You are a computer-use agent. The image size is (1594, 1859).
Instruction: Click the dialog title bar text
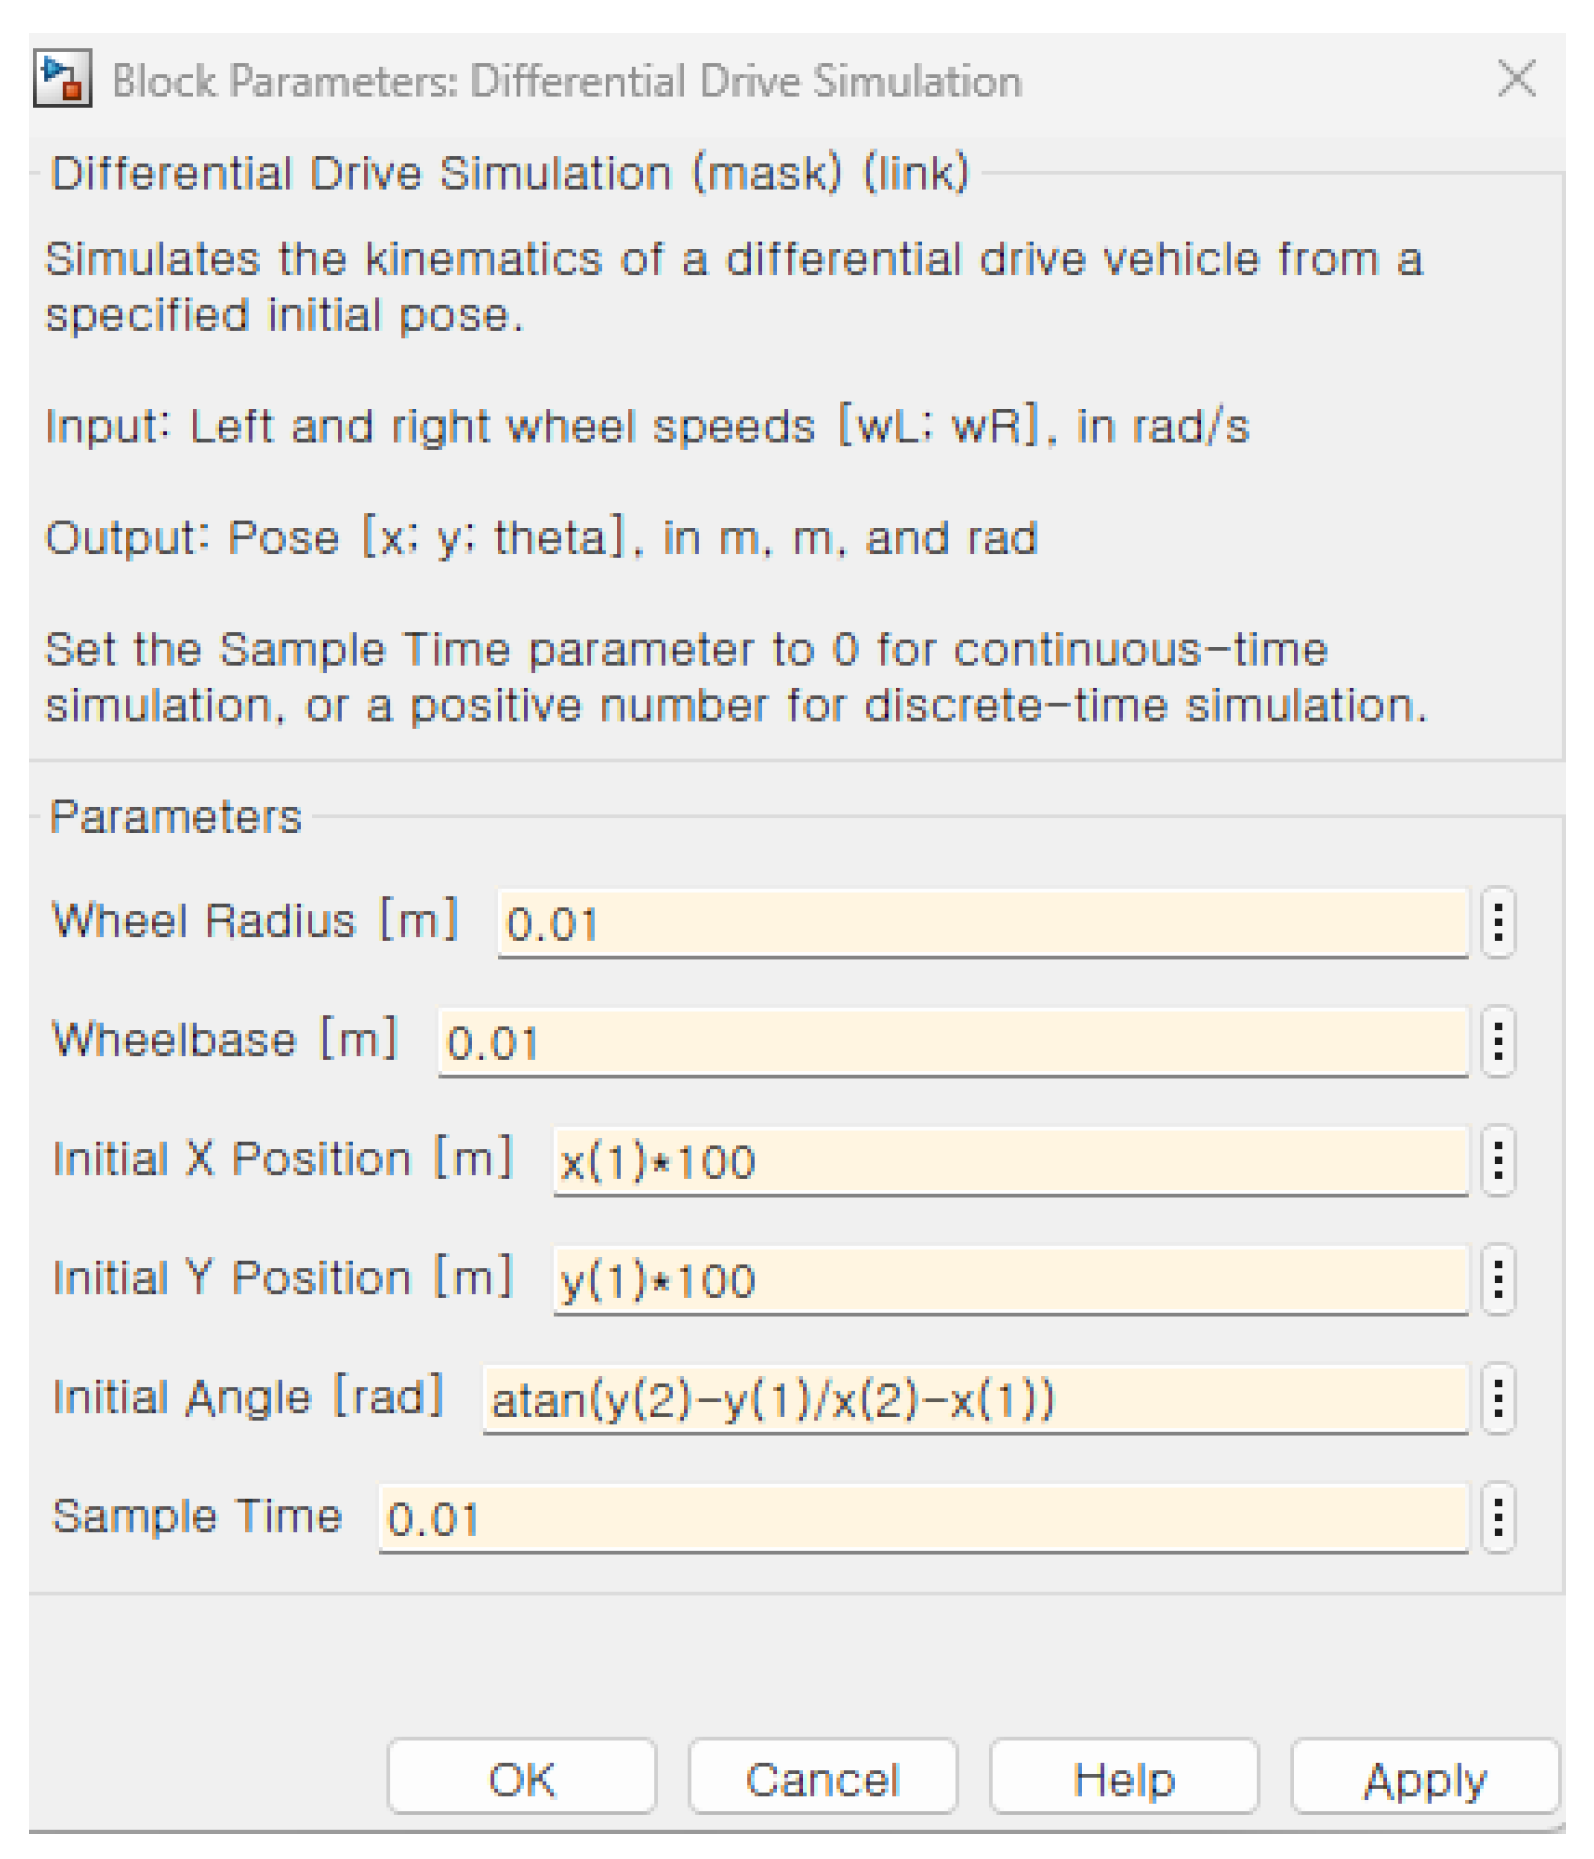click(x=566, y=81)
